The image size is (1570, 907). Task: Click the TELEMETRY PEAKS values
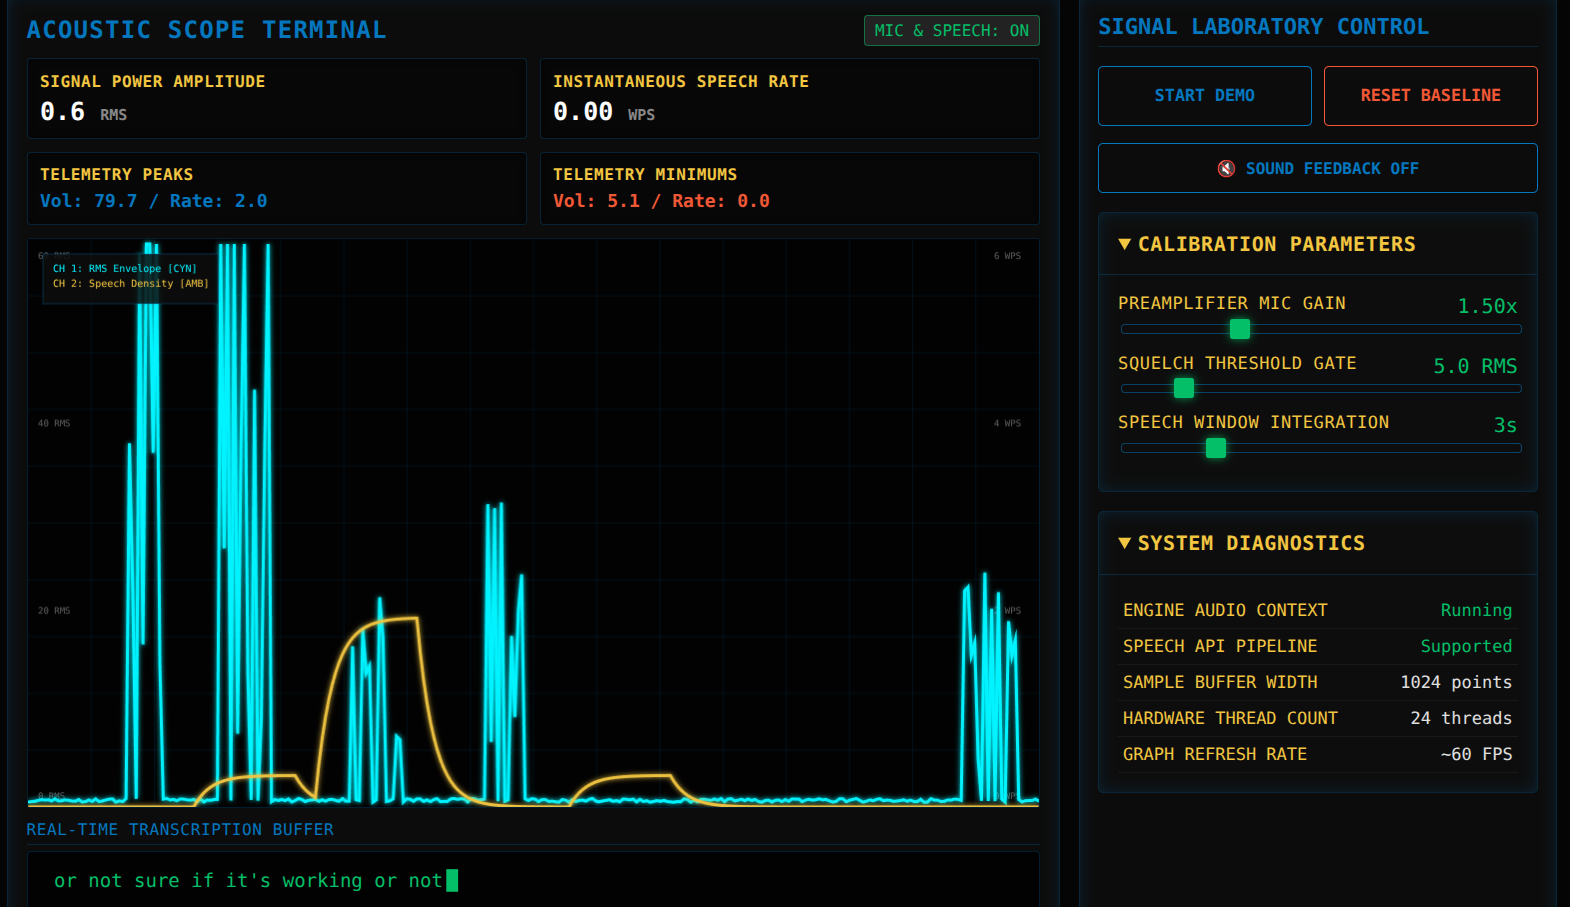coord(153,201)
